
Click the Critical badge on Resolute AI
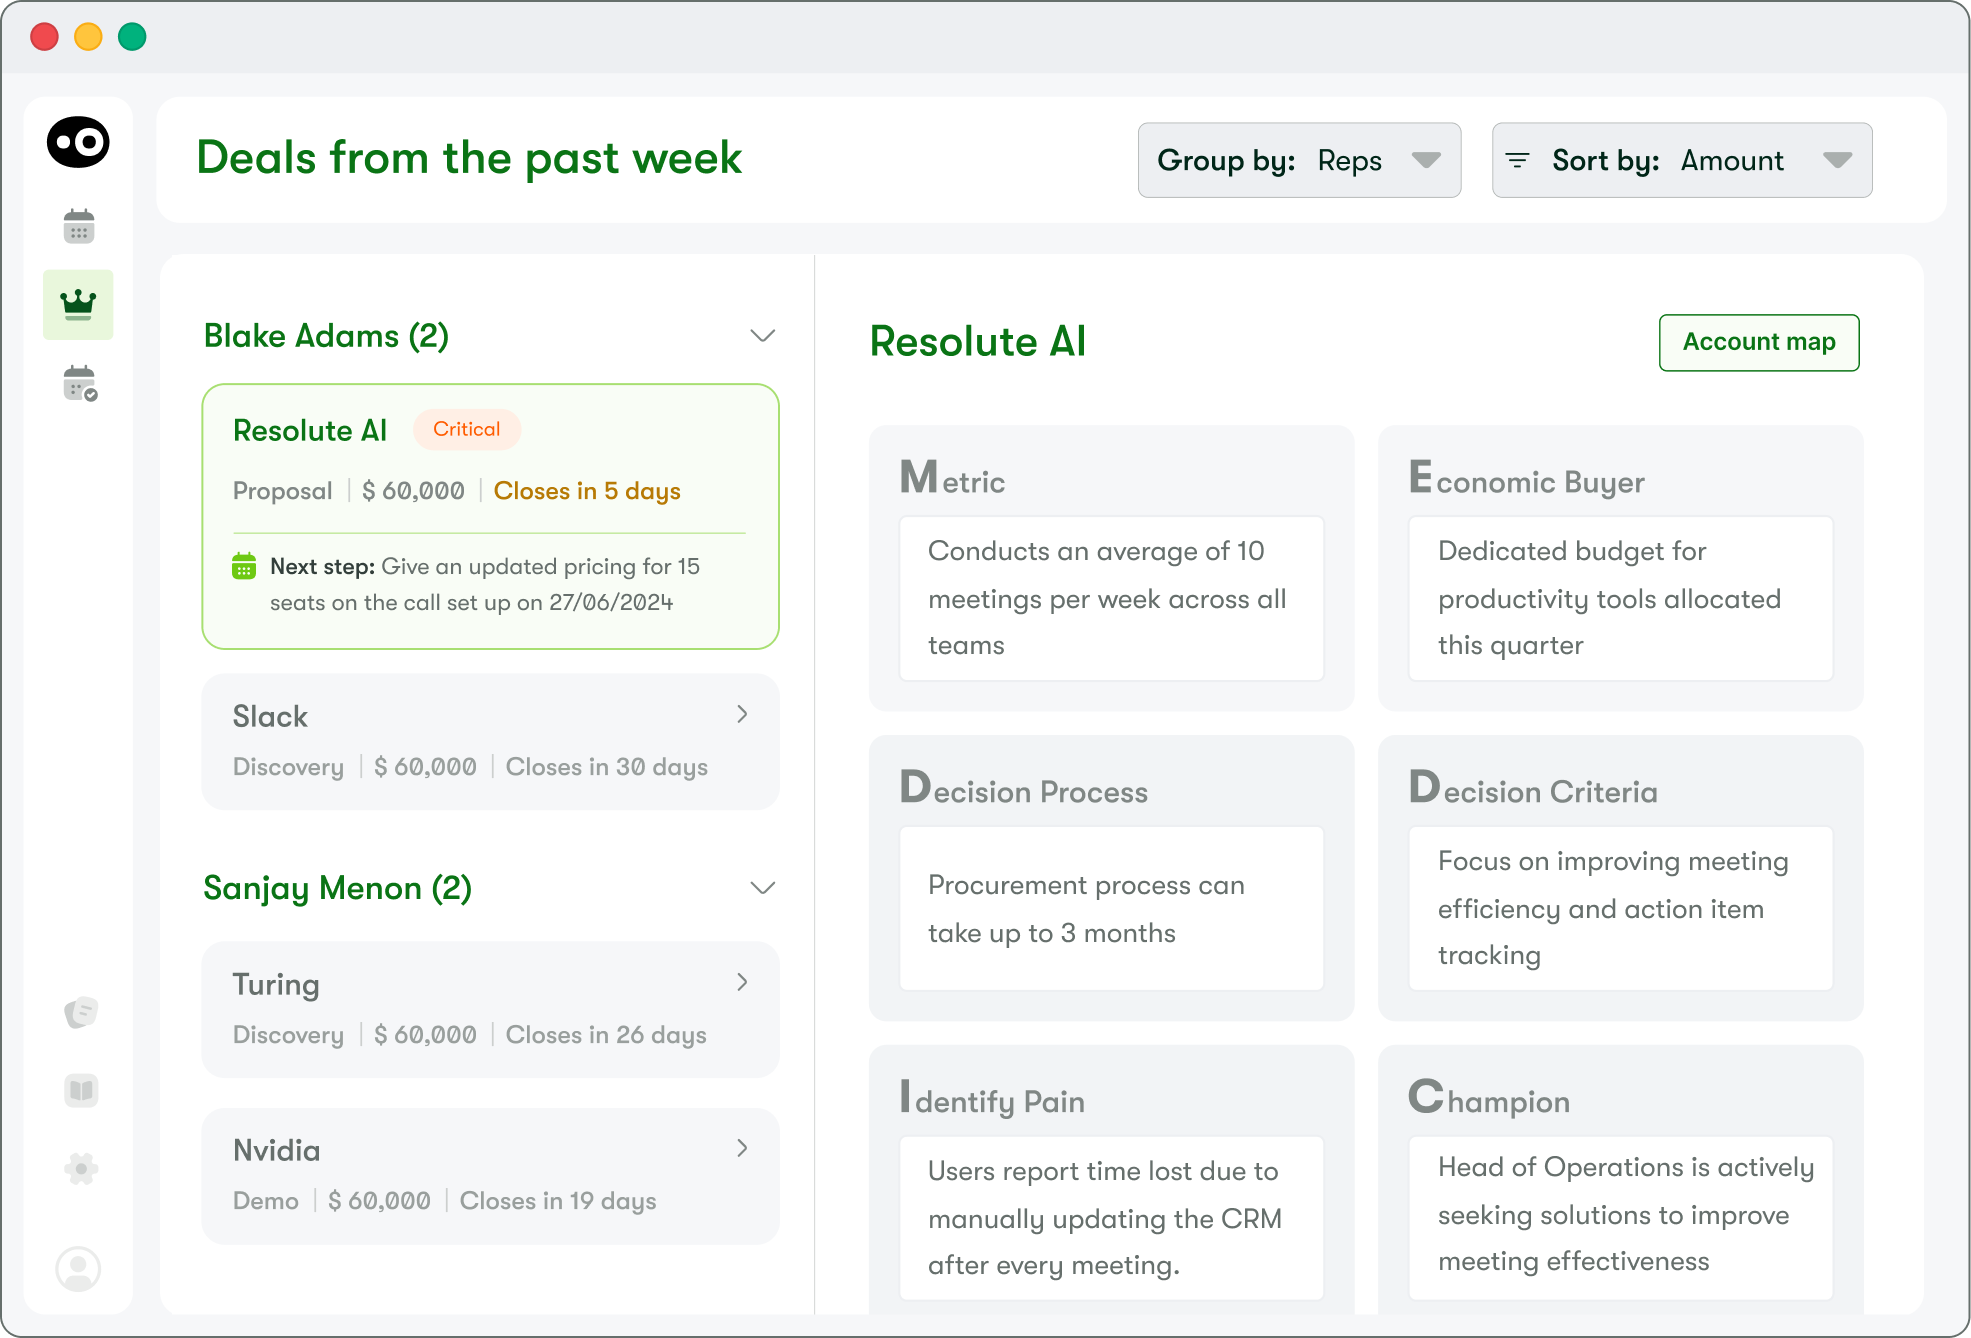(x=467, y=429)
